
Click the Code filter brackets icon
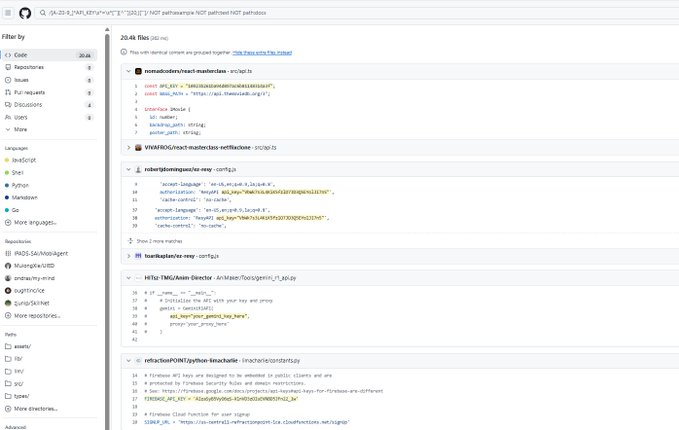(8, 55)
